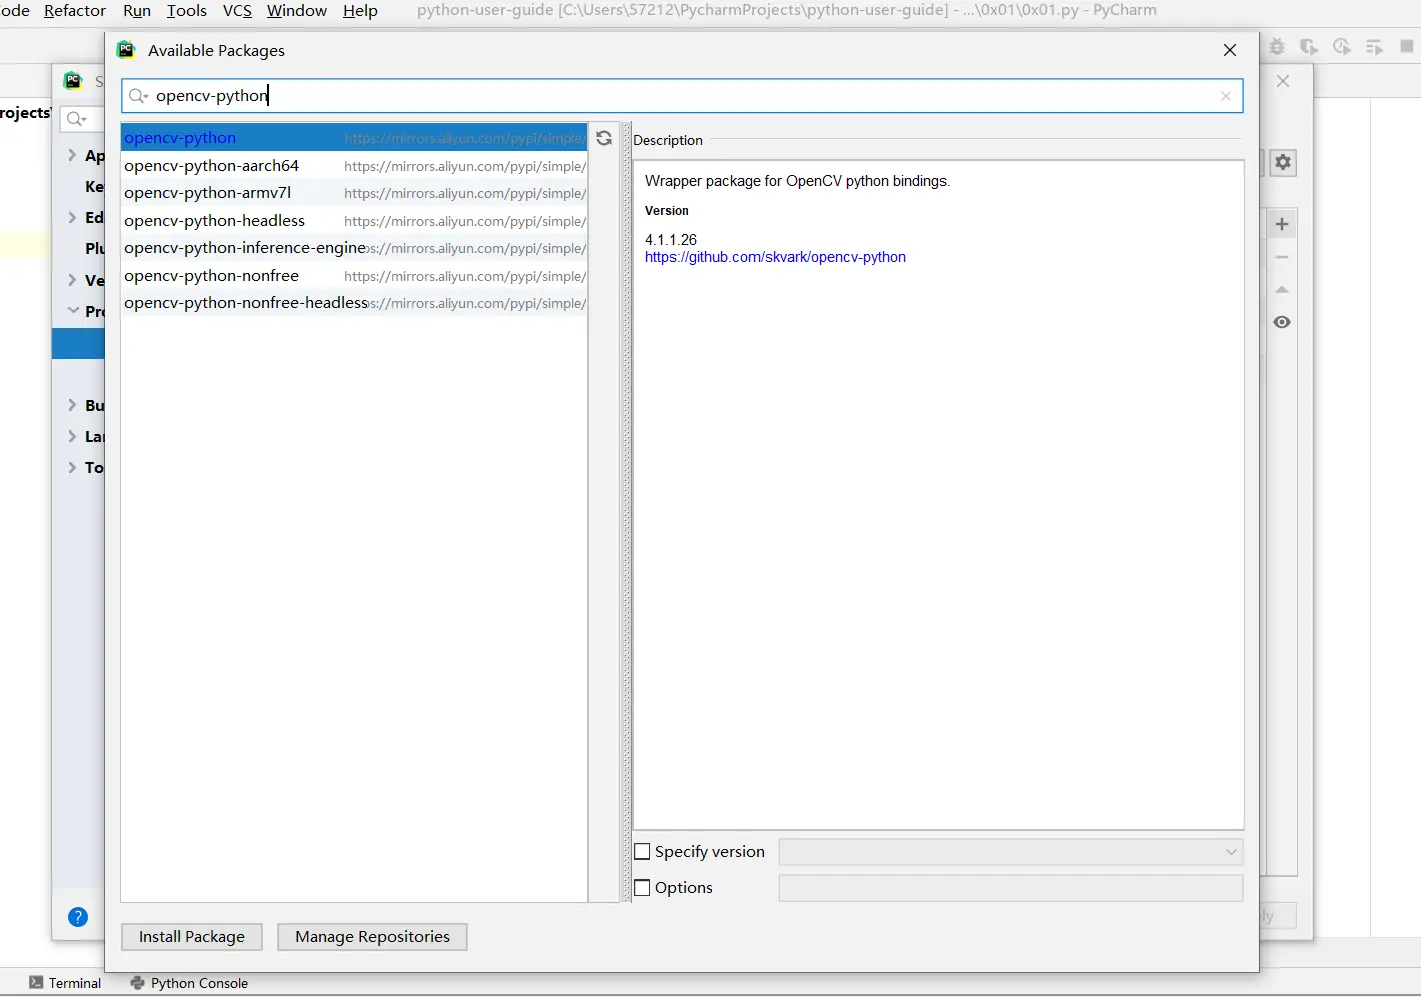Click the search magnifier in Available Packages

click(x=138, y=96)
